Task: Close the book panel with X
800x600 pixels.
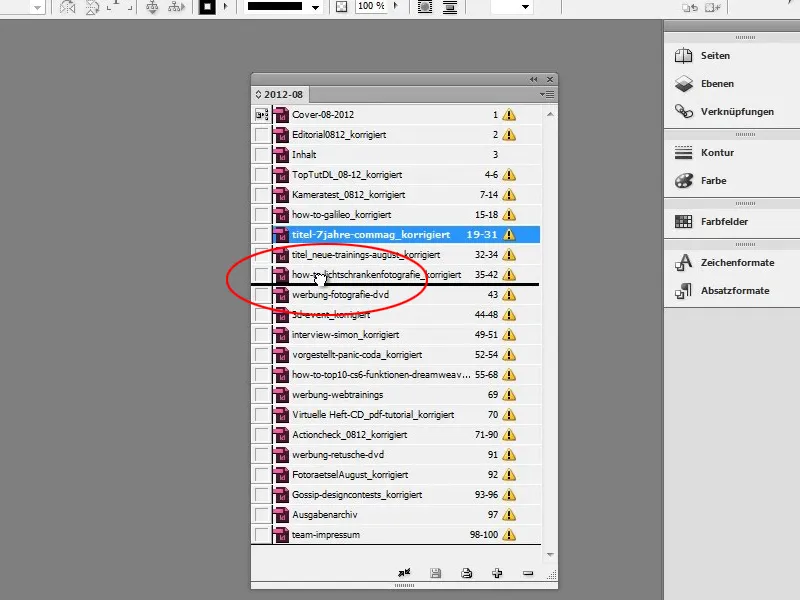Action: pos(550,79)
